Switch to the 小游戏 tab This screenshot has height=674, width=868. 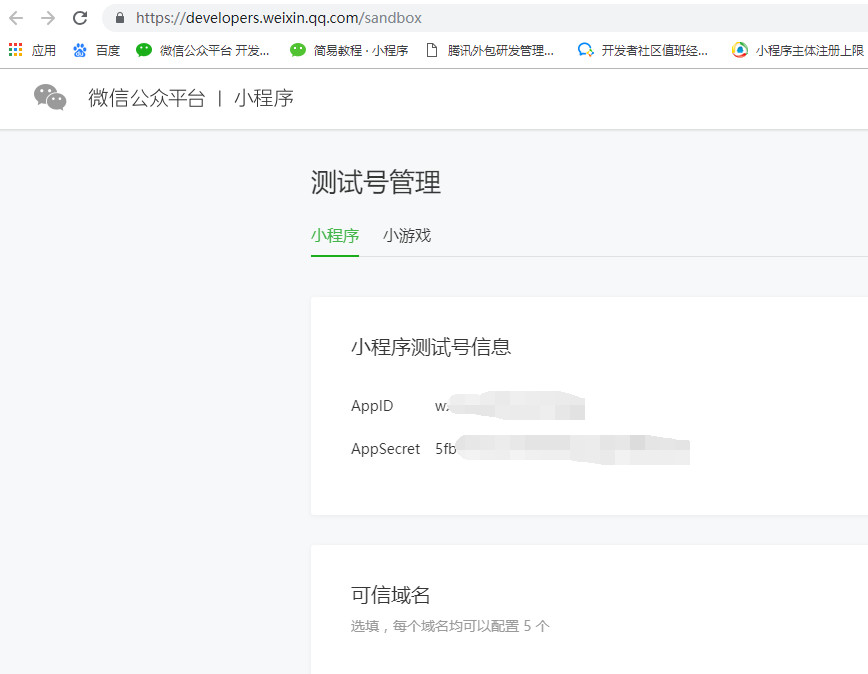(407, 236)
